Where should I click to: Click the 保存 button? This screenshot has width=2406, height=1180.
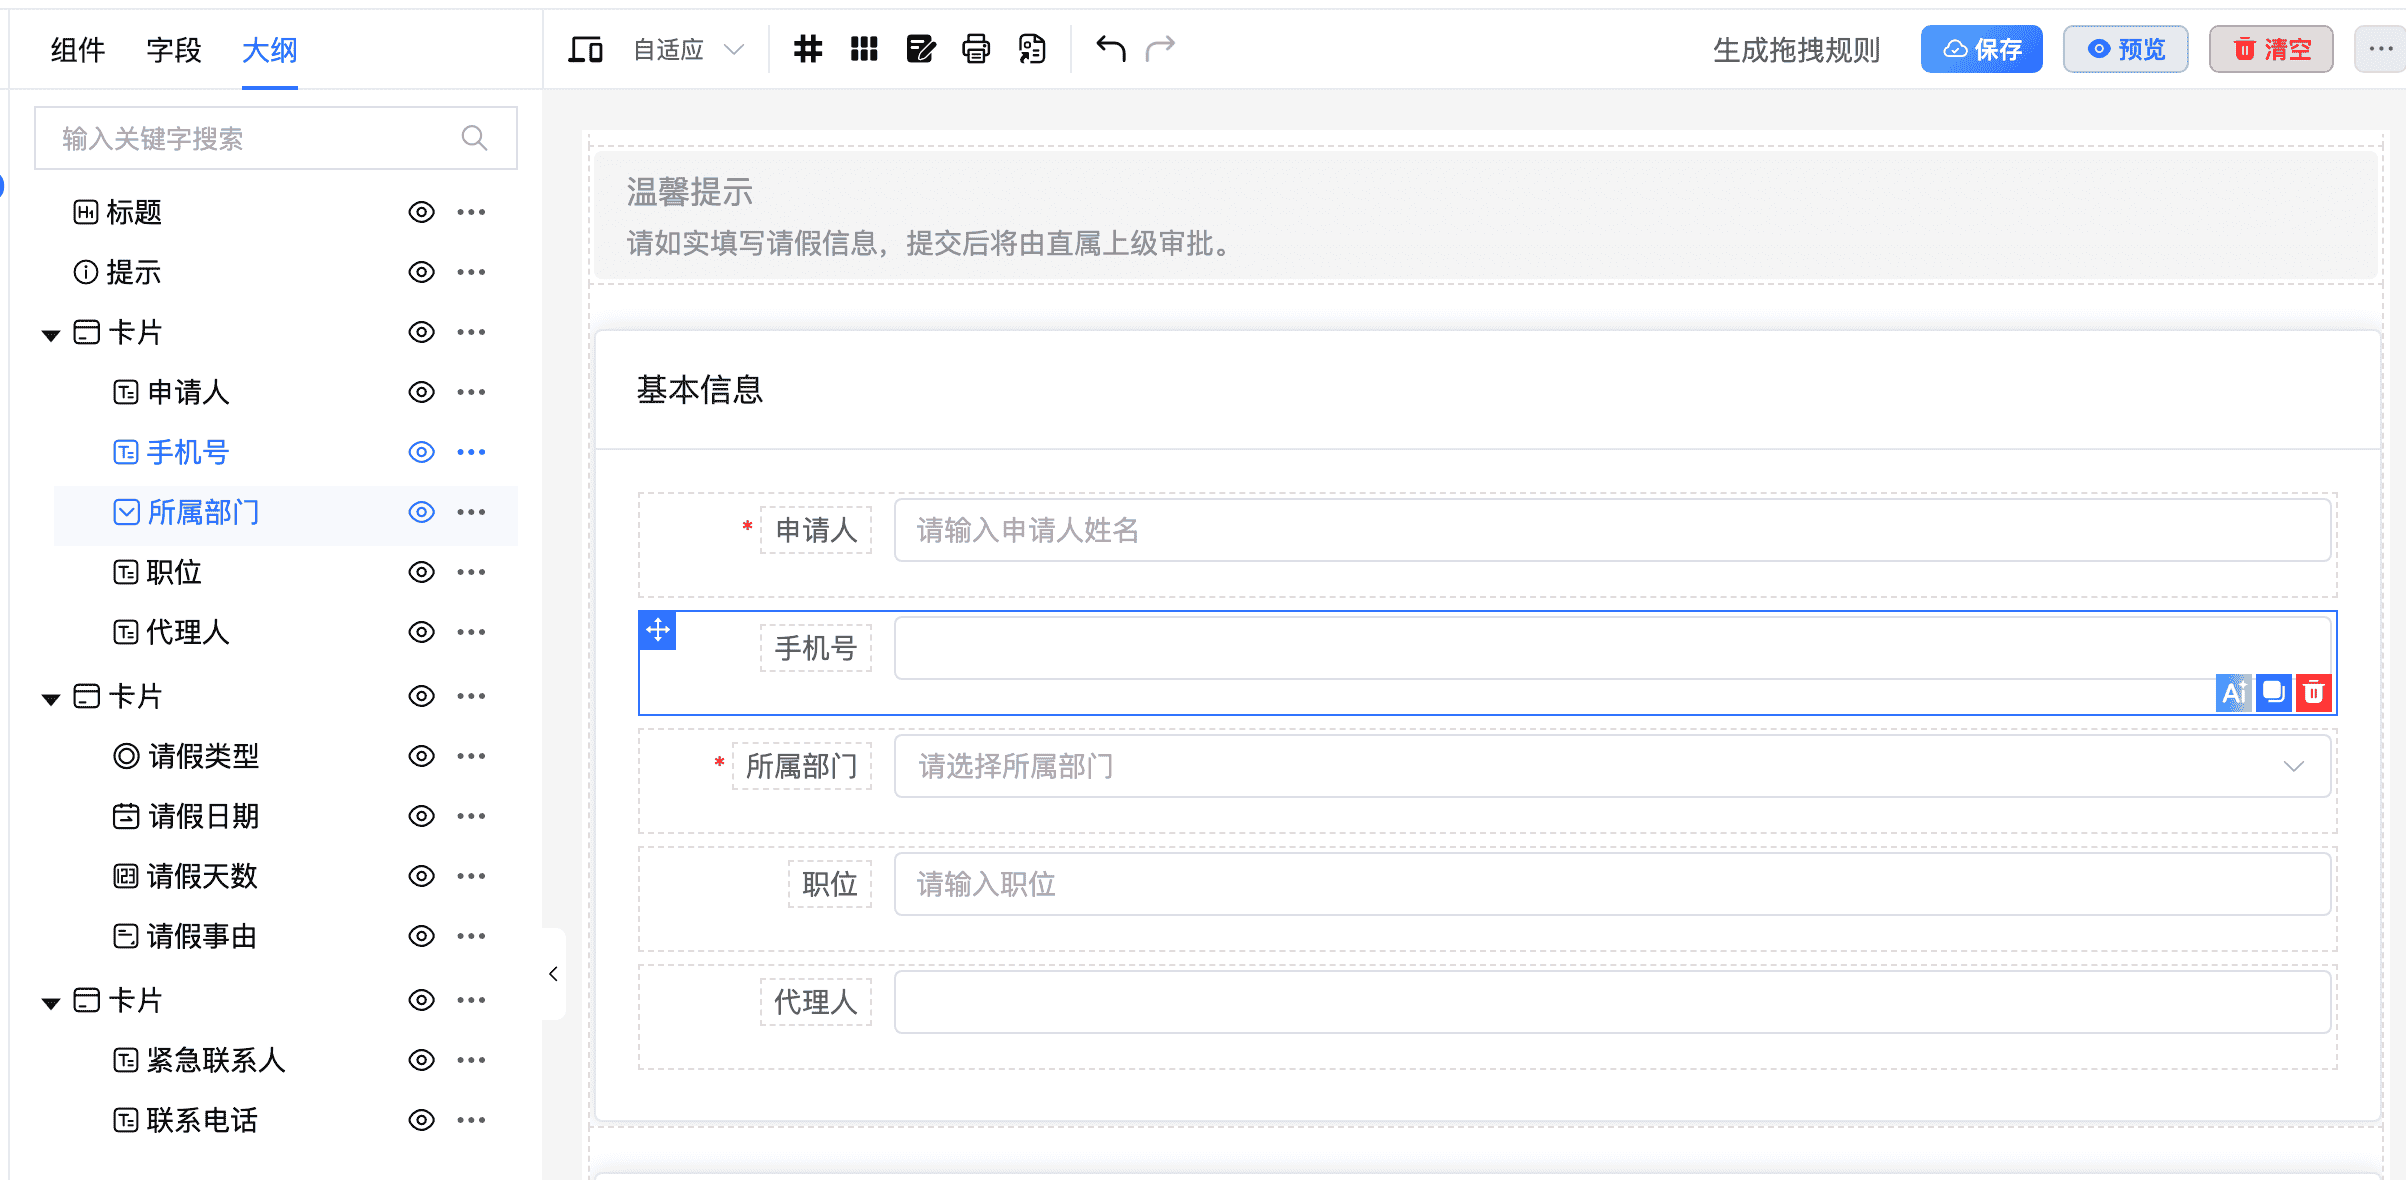1981,49
